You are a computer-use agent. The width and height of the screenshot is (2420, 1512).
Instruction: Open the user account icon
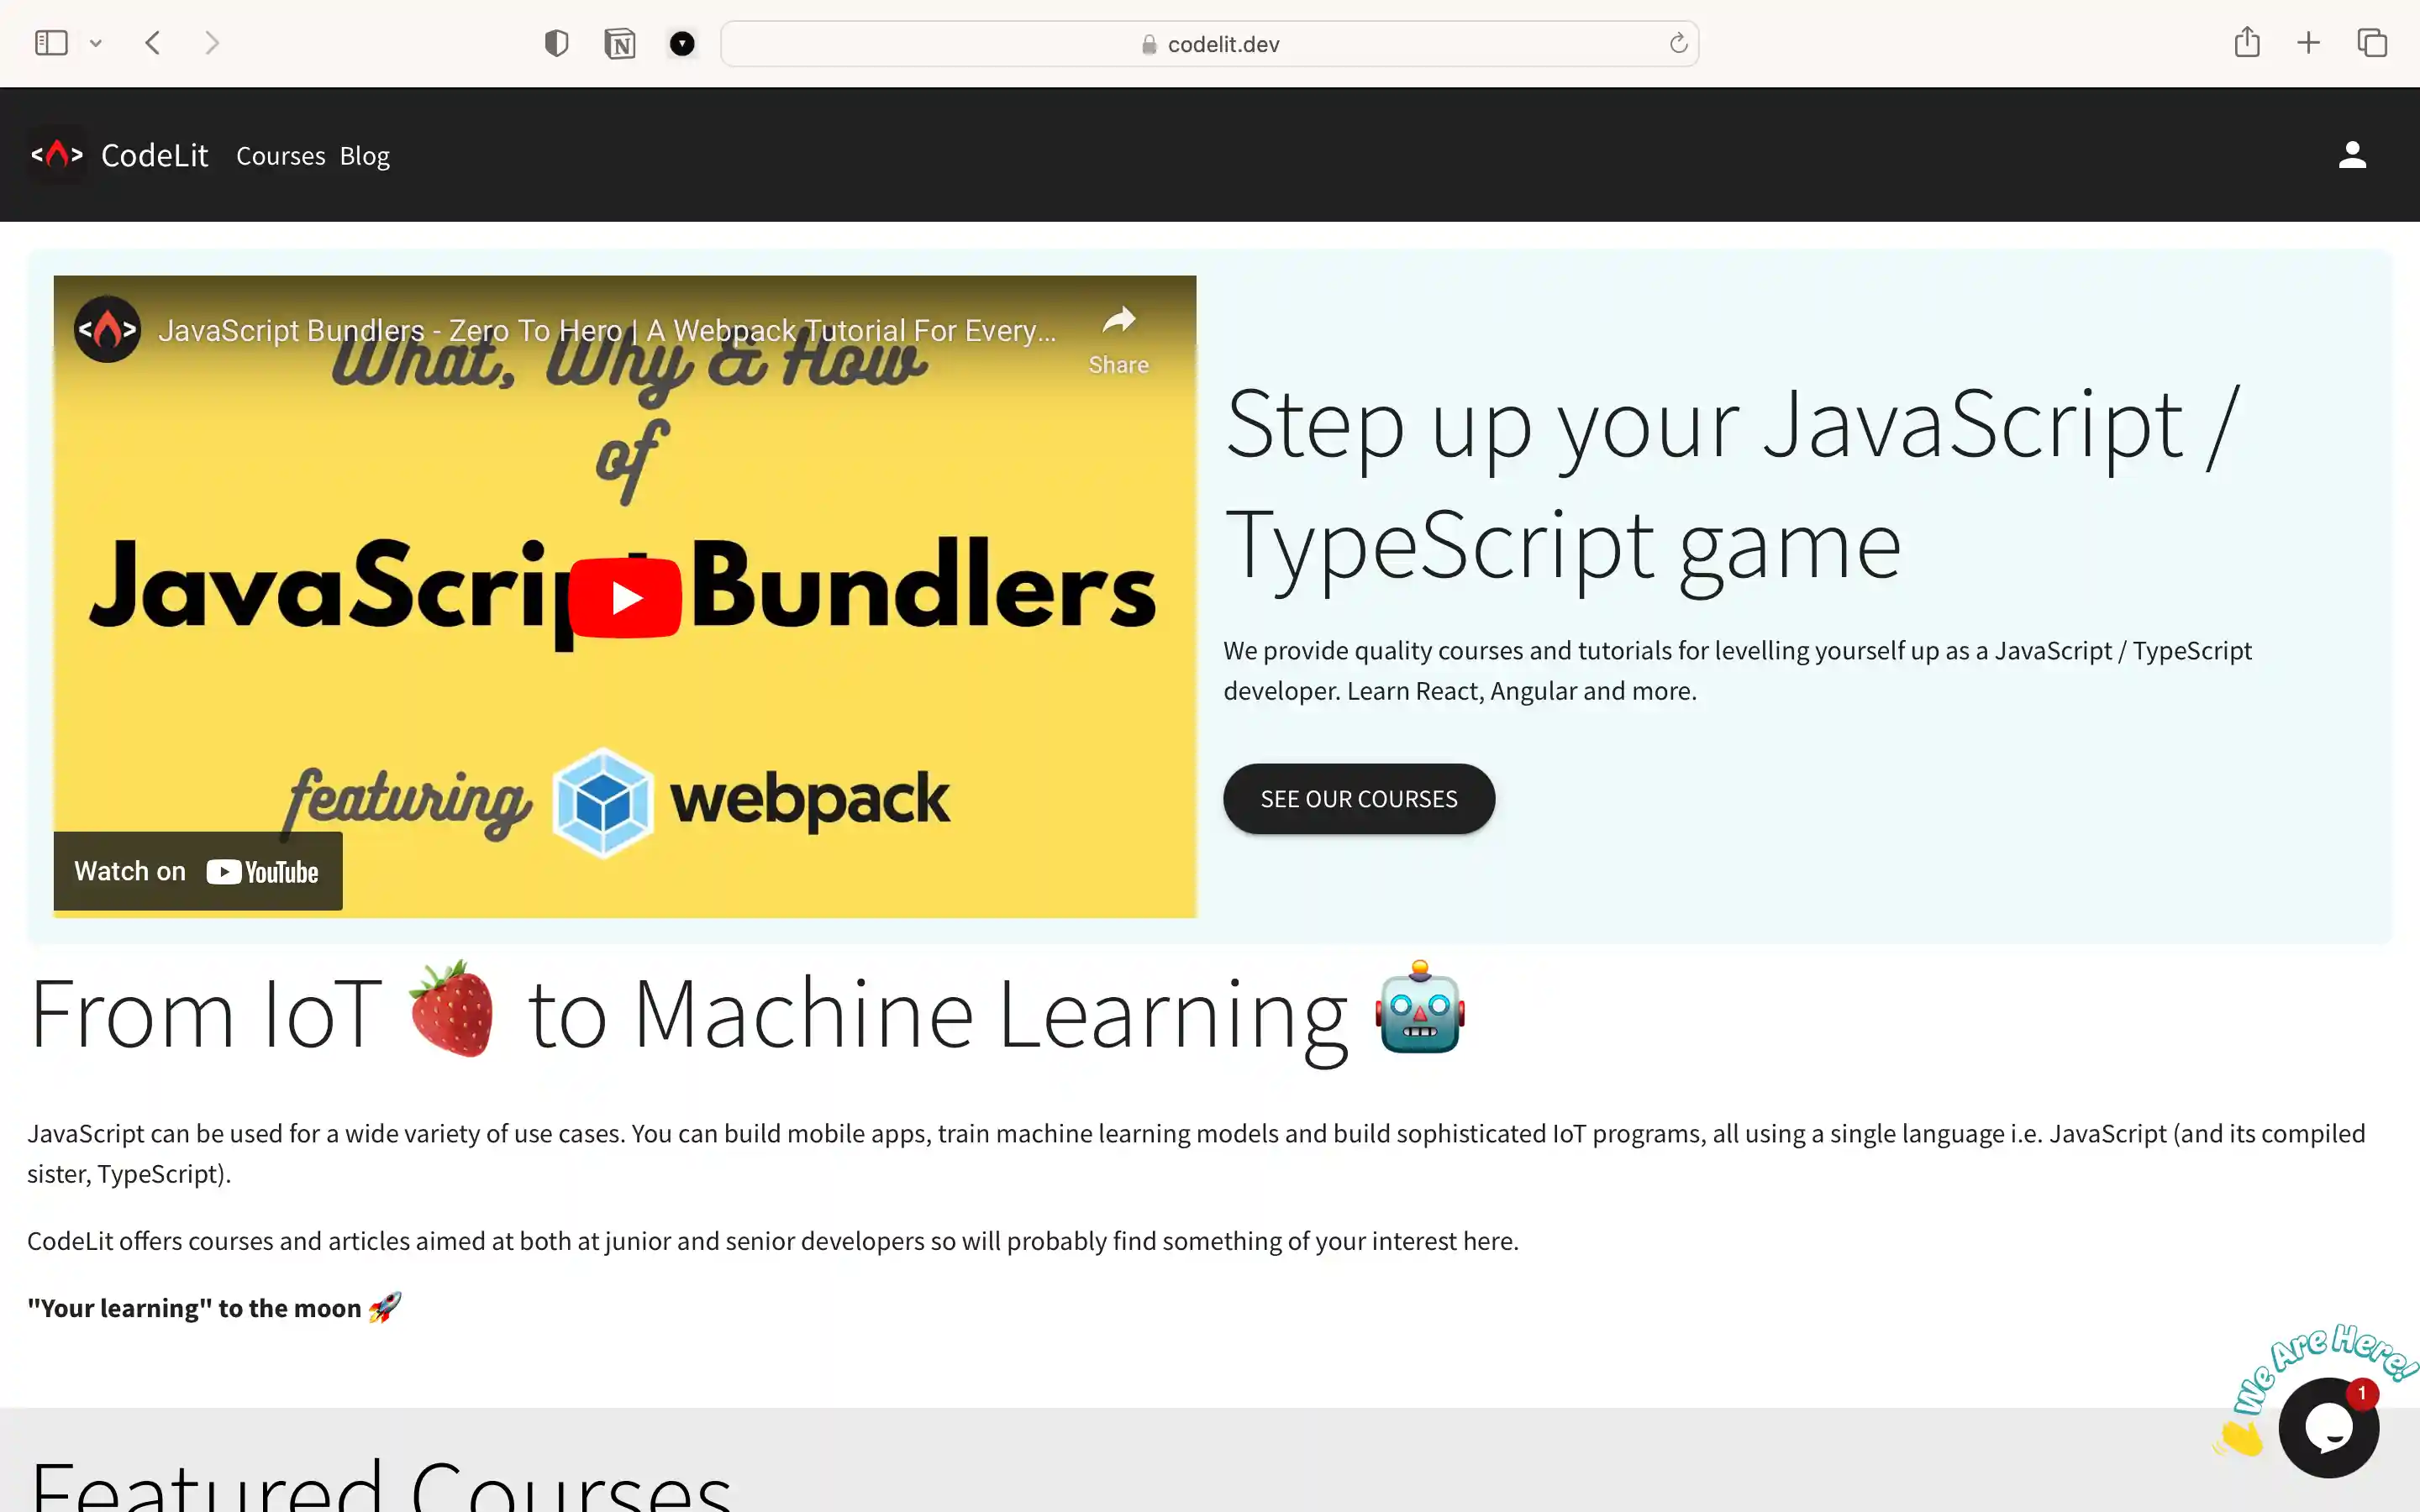click(2352, 154)
